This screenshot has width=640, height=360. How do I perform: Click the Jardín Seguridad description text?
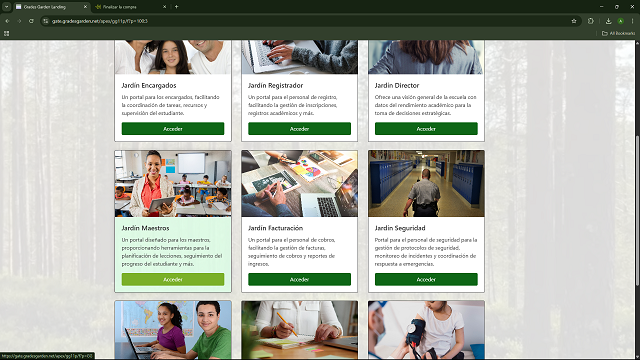tap(426, 252)
